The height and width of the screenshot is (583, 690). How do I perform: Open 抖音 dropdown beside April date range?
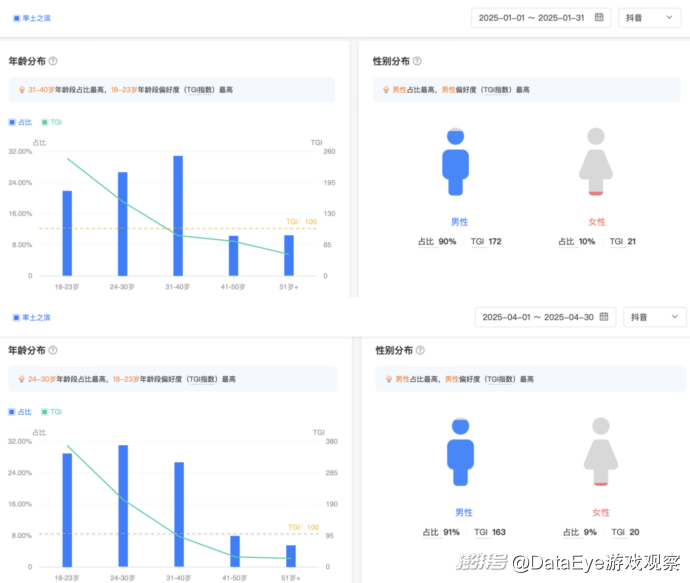point(654,317)
